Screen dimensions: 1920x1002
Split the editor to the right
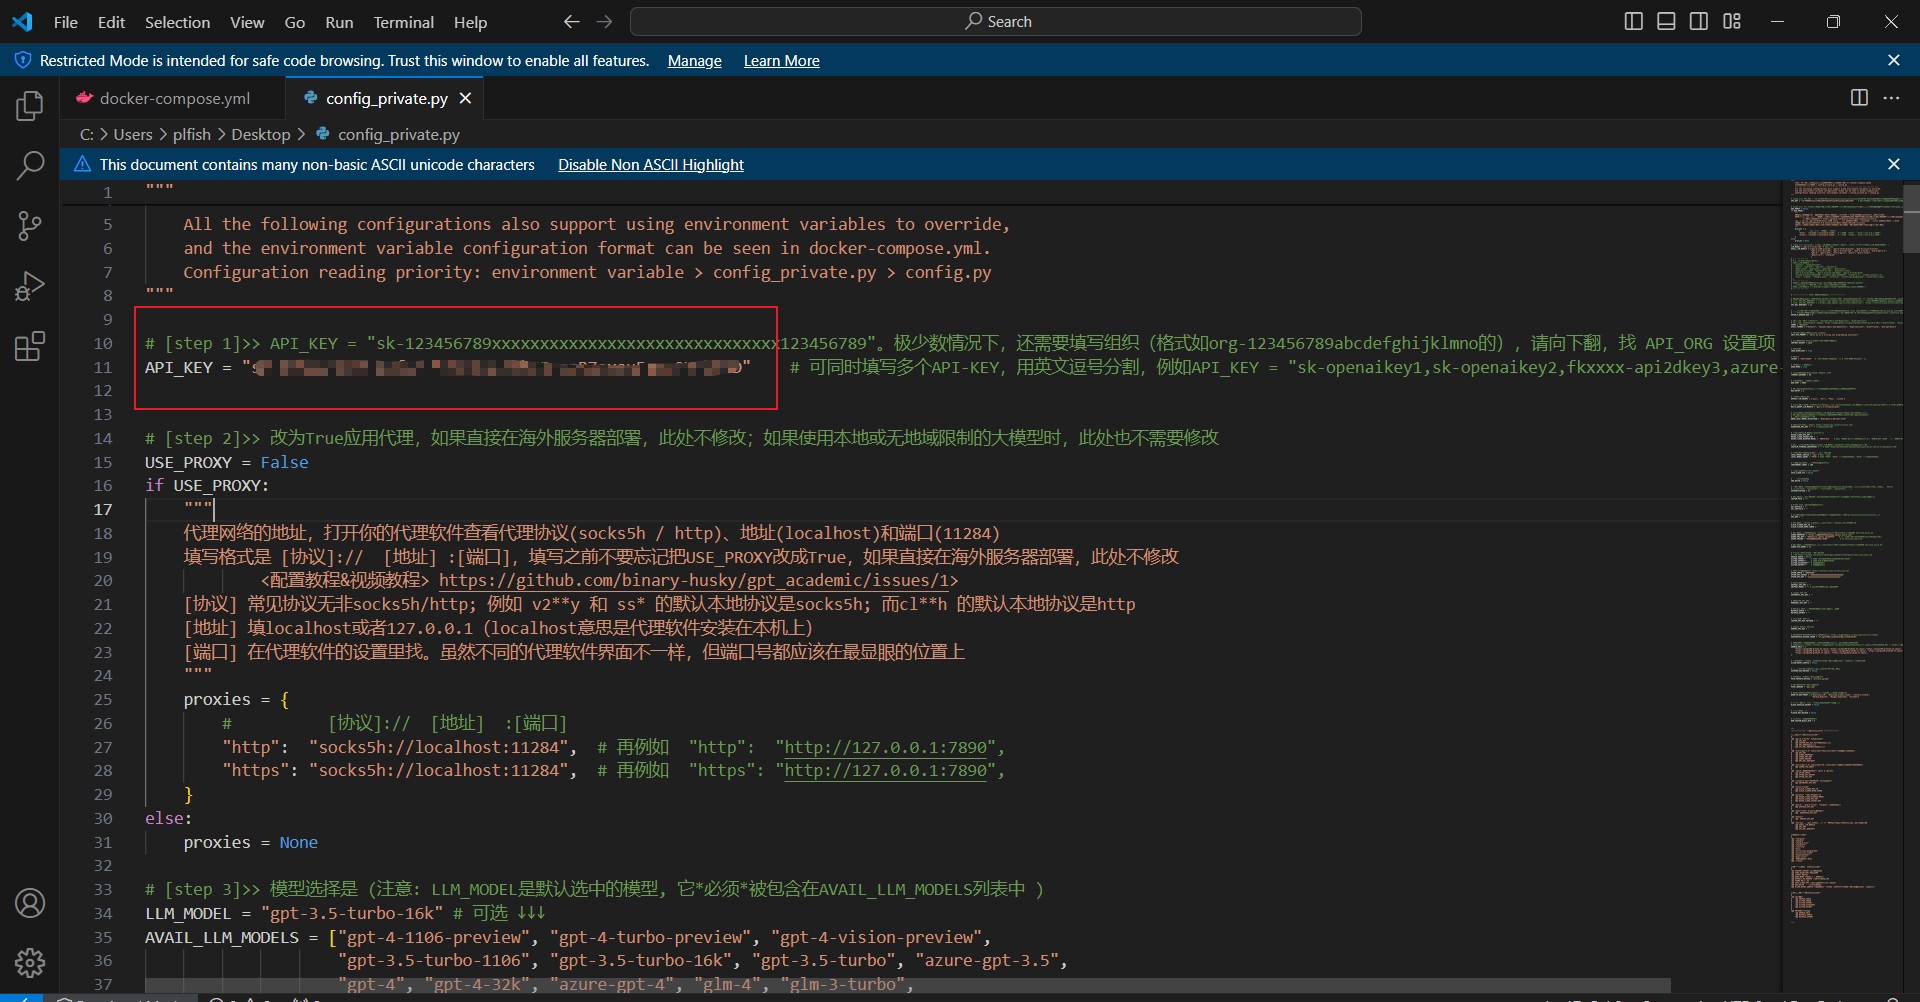pos(1859,98)
